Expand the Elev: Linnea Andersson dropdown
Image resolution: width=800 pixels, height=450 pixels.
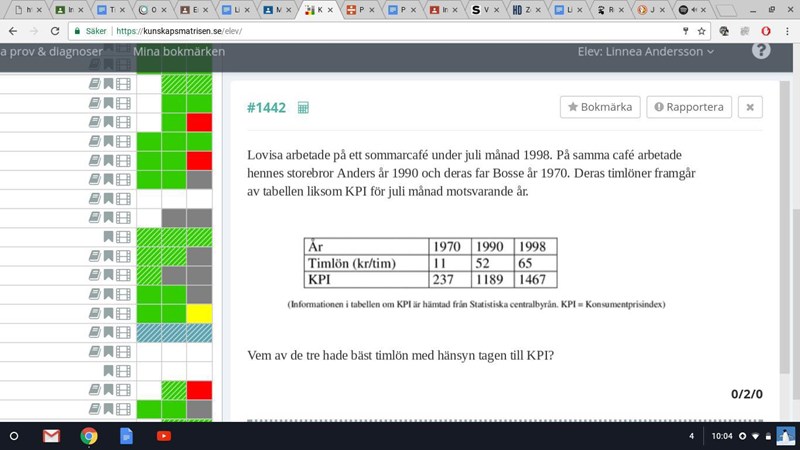(646, 51)
